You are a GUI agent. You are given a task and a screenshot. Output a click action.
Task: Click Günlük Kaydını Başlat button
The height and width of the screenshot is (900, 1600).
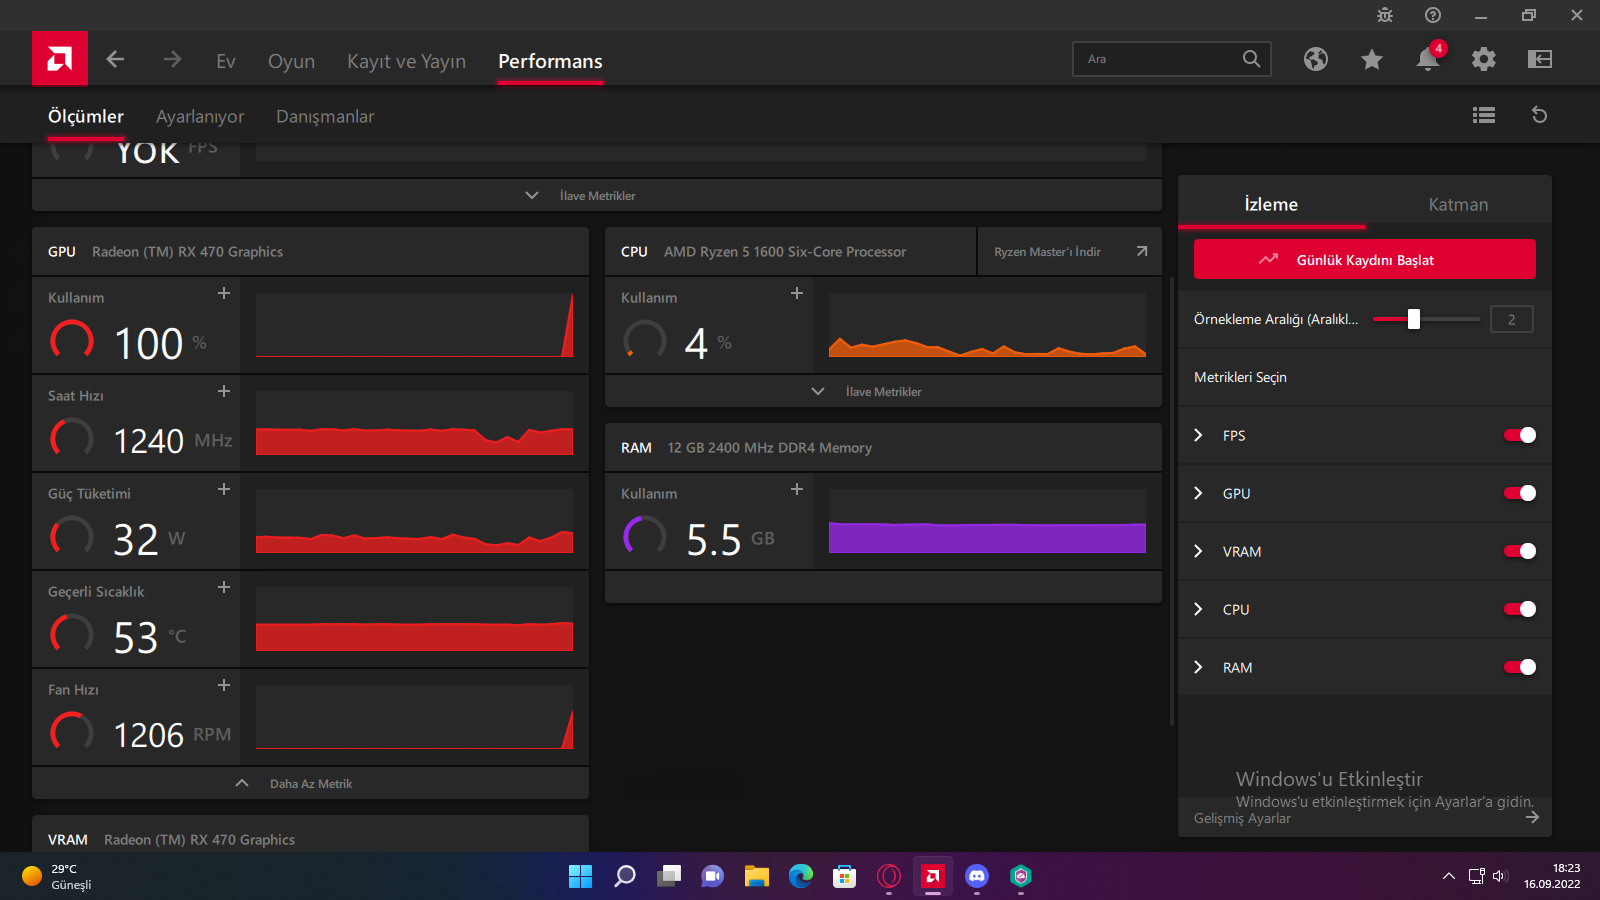click(x=1365, y=259)
